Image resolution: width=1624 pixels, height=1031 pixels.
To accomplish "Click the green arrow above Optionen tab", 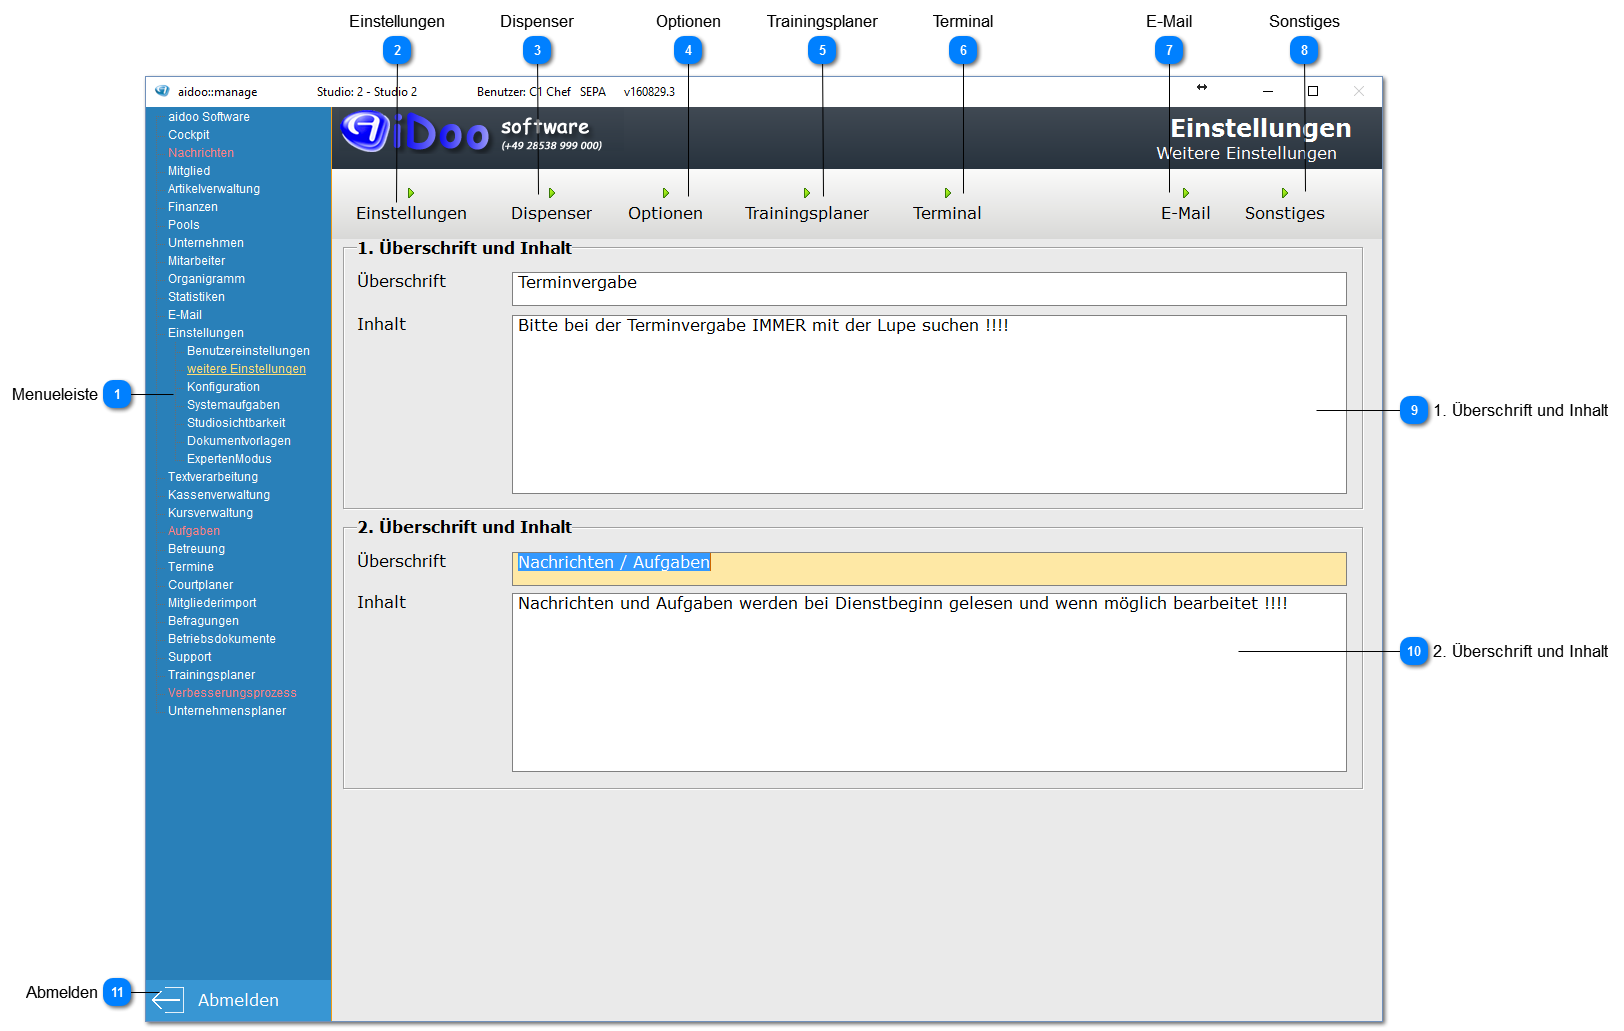I will pyautogui.click(x=666, y=193).
